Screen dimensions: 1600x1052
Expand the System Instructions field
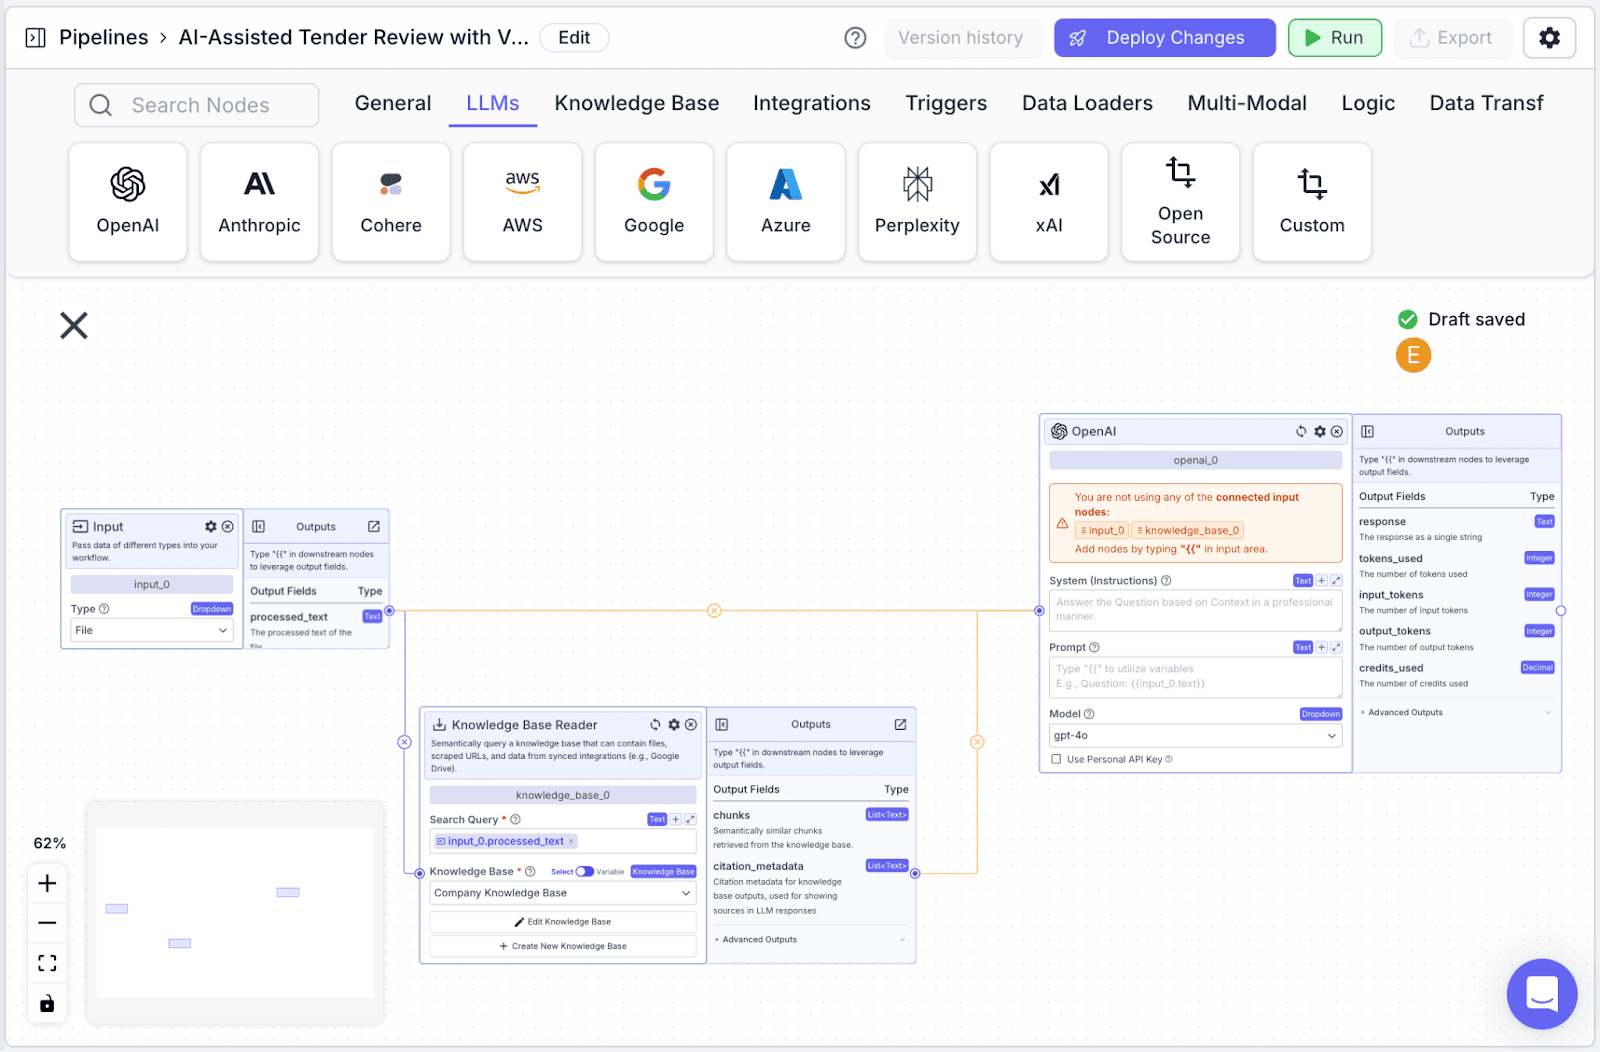coord(1336,580)
